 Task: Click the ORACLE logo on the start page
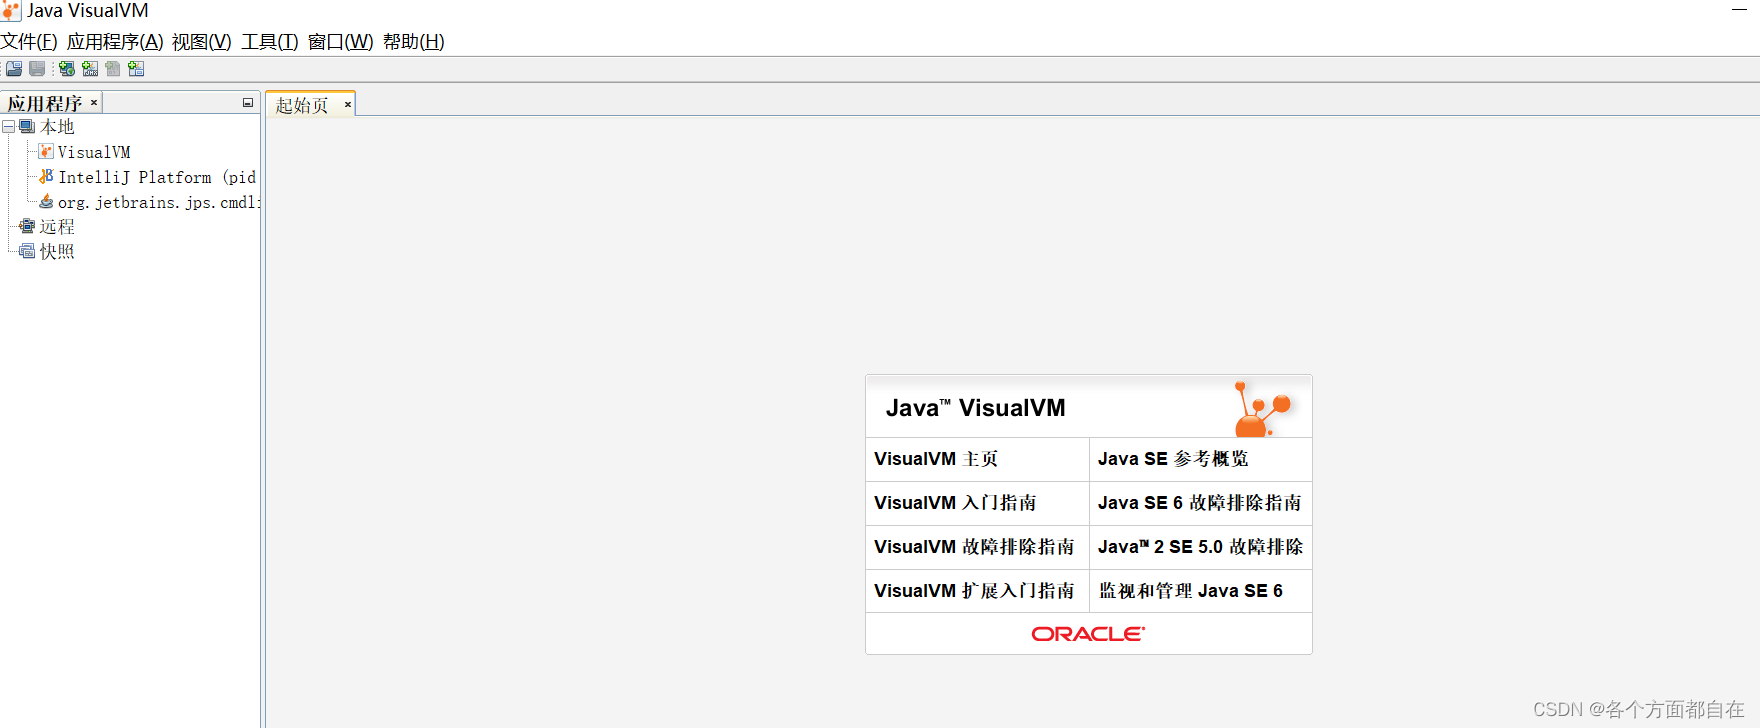pos(1088,634)
